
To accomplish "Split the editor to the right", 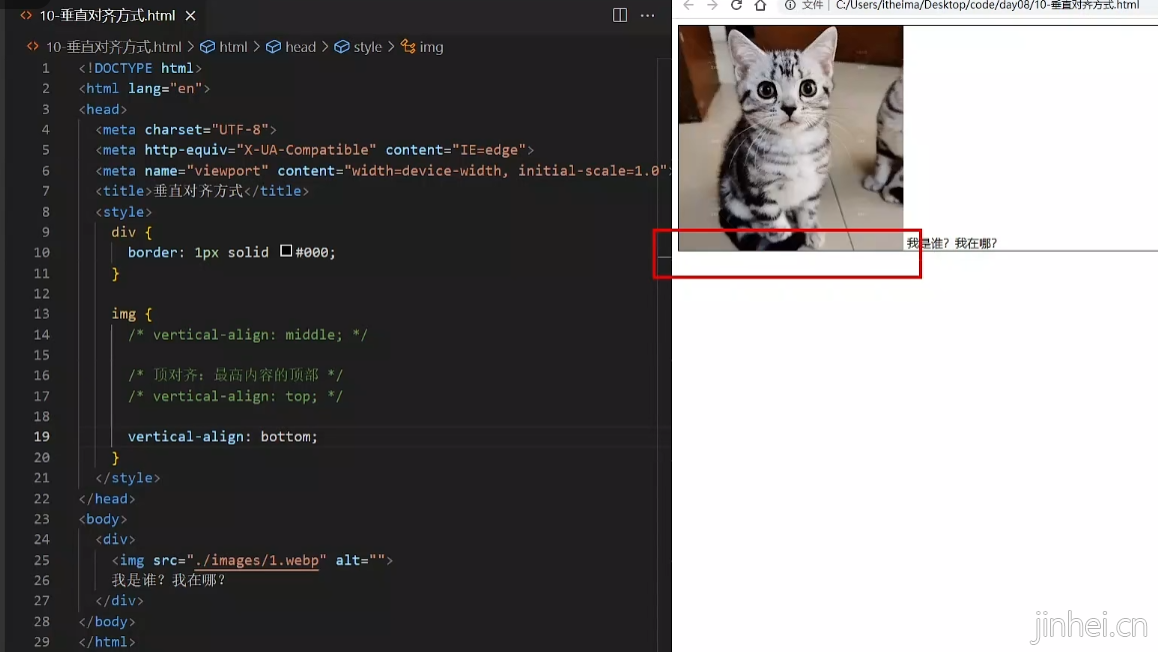I will click(x=620, y=16).
